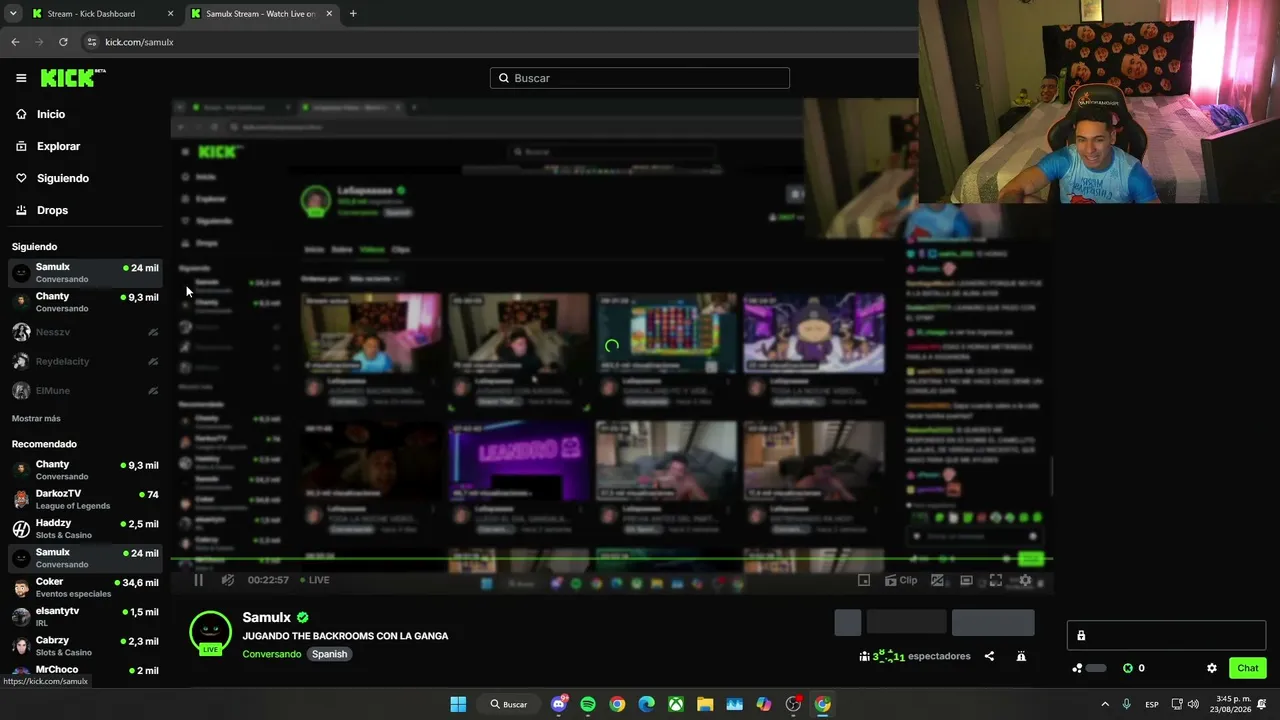Viewport: 1280px width, 720px height.
Task: Open offline channel Reydelacity
Action: (85, 361)
